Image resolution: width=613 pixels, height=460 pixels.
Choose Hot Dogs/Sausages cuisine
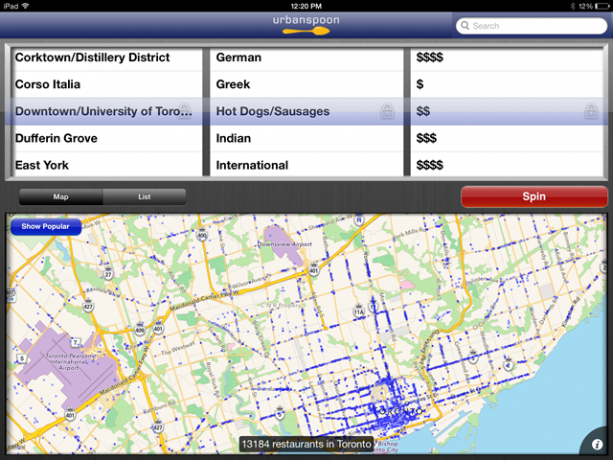click(x=306, y=111)
